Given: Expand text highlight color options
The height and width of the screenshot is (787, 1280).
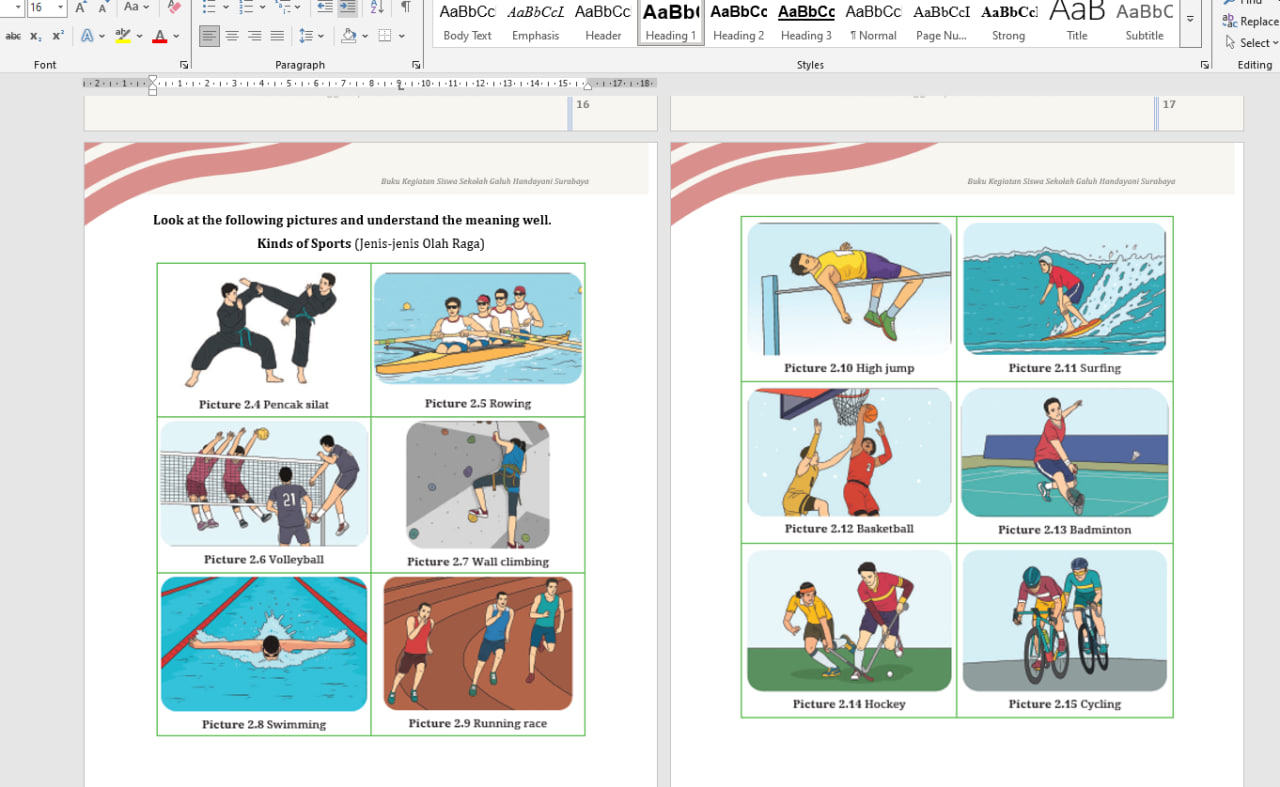Looking at the screenshot, I should (138, 36).
